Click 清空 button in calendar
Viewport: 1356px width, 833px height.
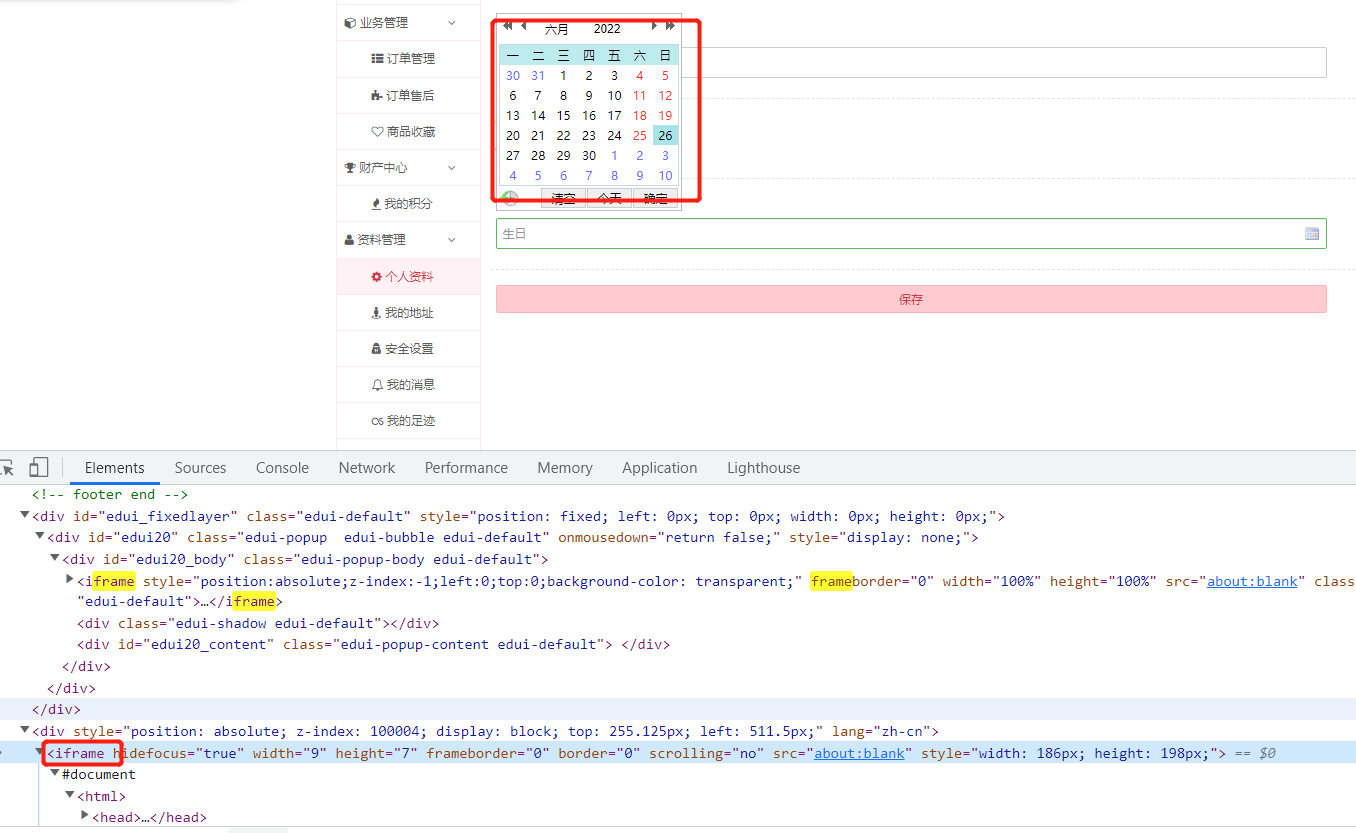[564, 198]
